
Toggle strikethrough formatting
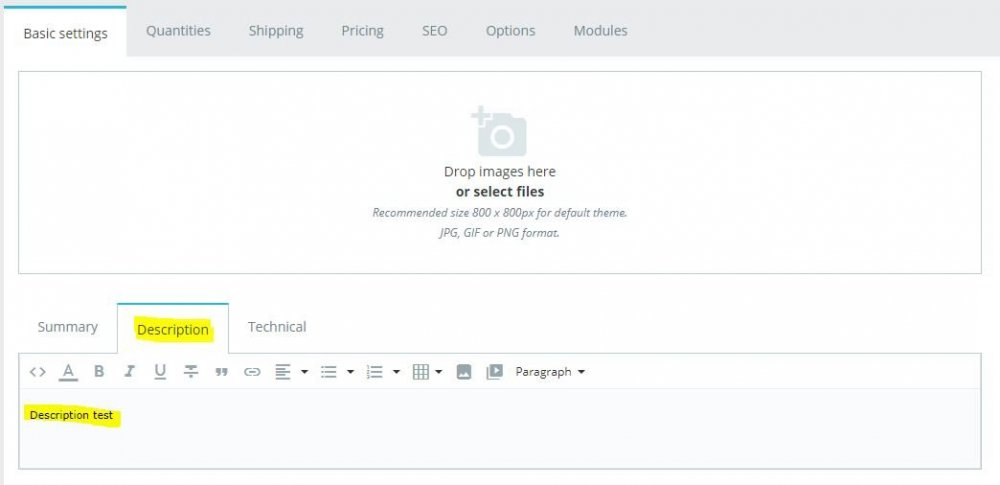pyautogui.click(x=191, y=371)
